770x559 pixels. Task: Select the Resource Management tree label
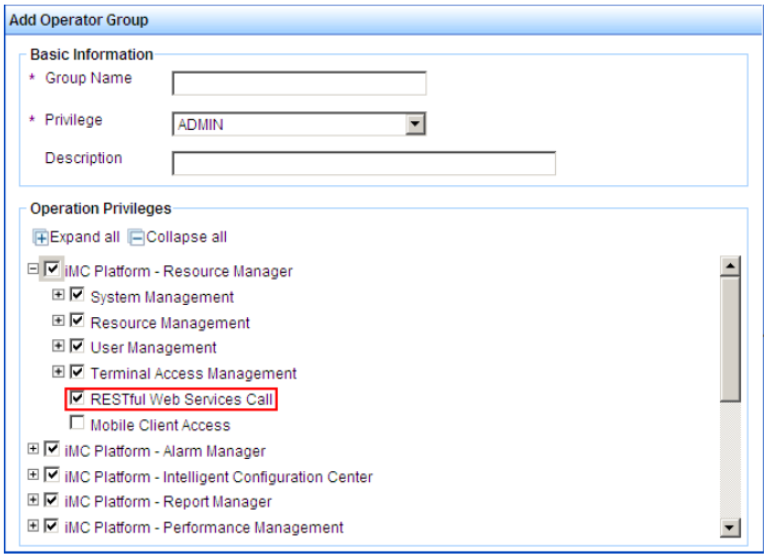(x=170, y=323)
